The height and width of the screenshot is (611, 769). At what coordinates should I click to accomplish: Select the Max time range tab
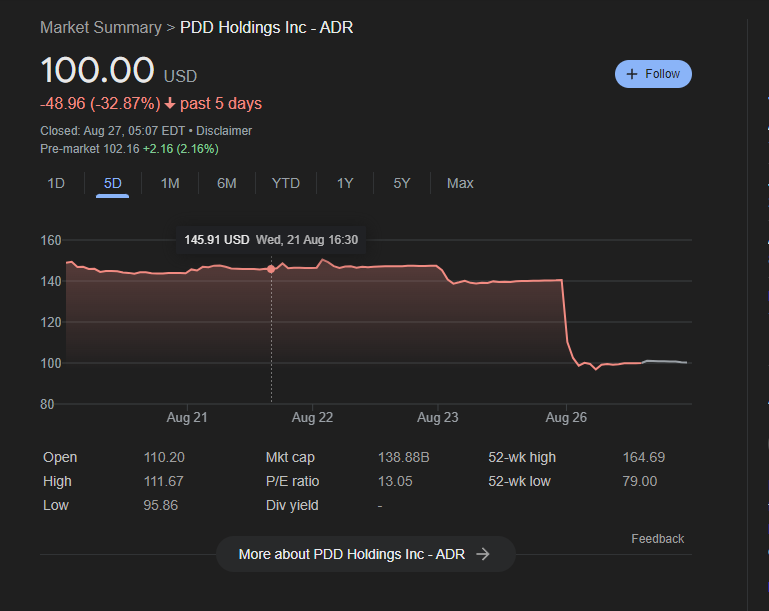pyautogui.click(x=460, y=183)
